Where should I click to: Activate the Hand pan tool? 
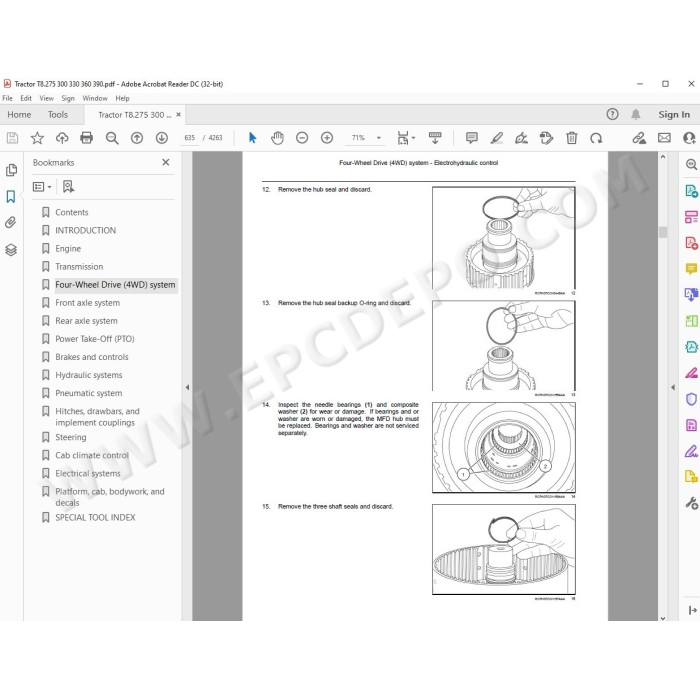click(277, 138)
